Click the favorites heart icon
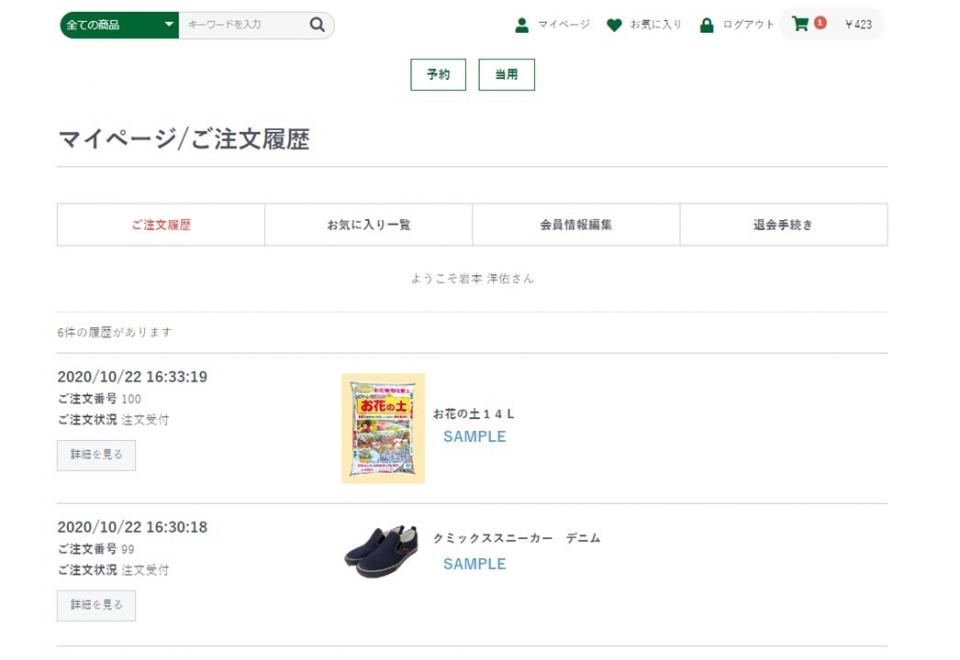 [614, 25]
